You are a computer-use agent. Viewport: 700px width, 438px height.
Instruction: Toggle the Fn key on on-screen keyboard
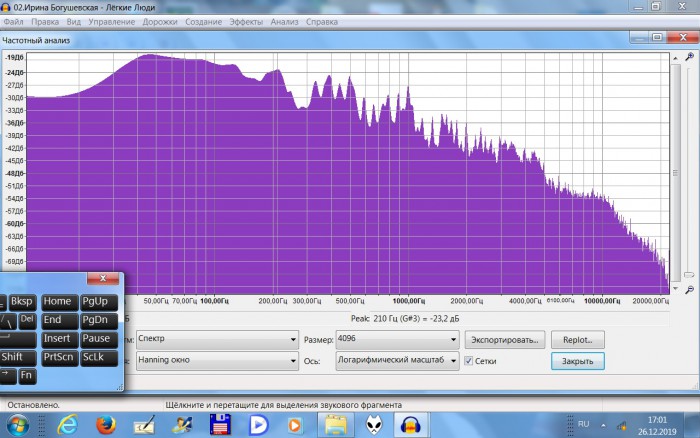point(27,376)
